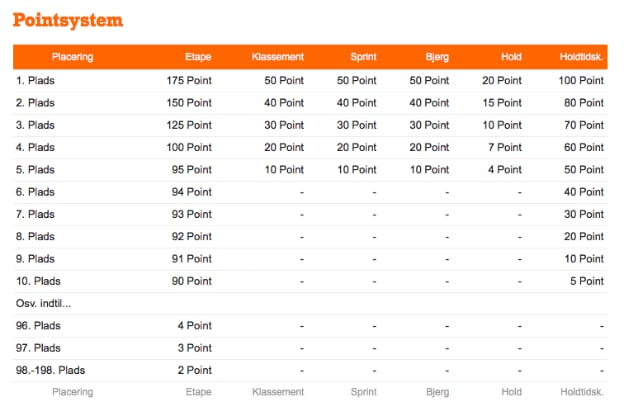Screen dimensions: 624x412
Task: Select the 98.-198. Plads row label
Action: [50, 370]
